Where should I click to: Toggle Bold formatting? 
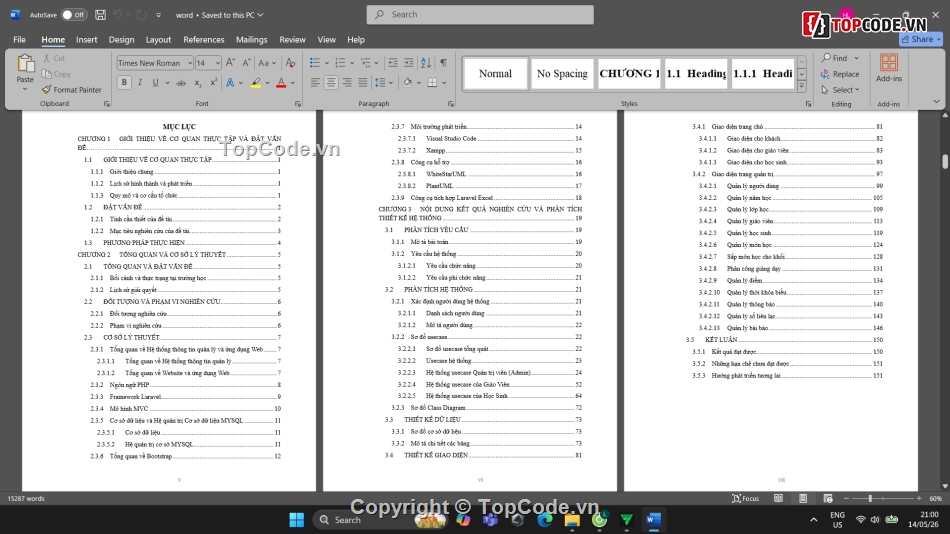pos(124,82)
